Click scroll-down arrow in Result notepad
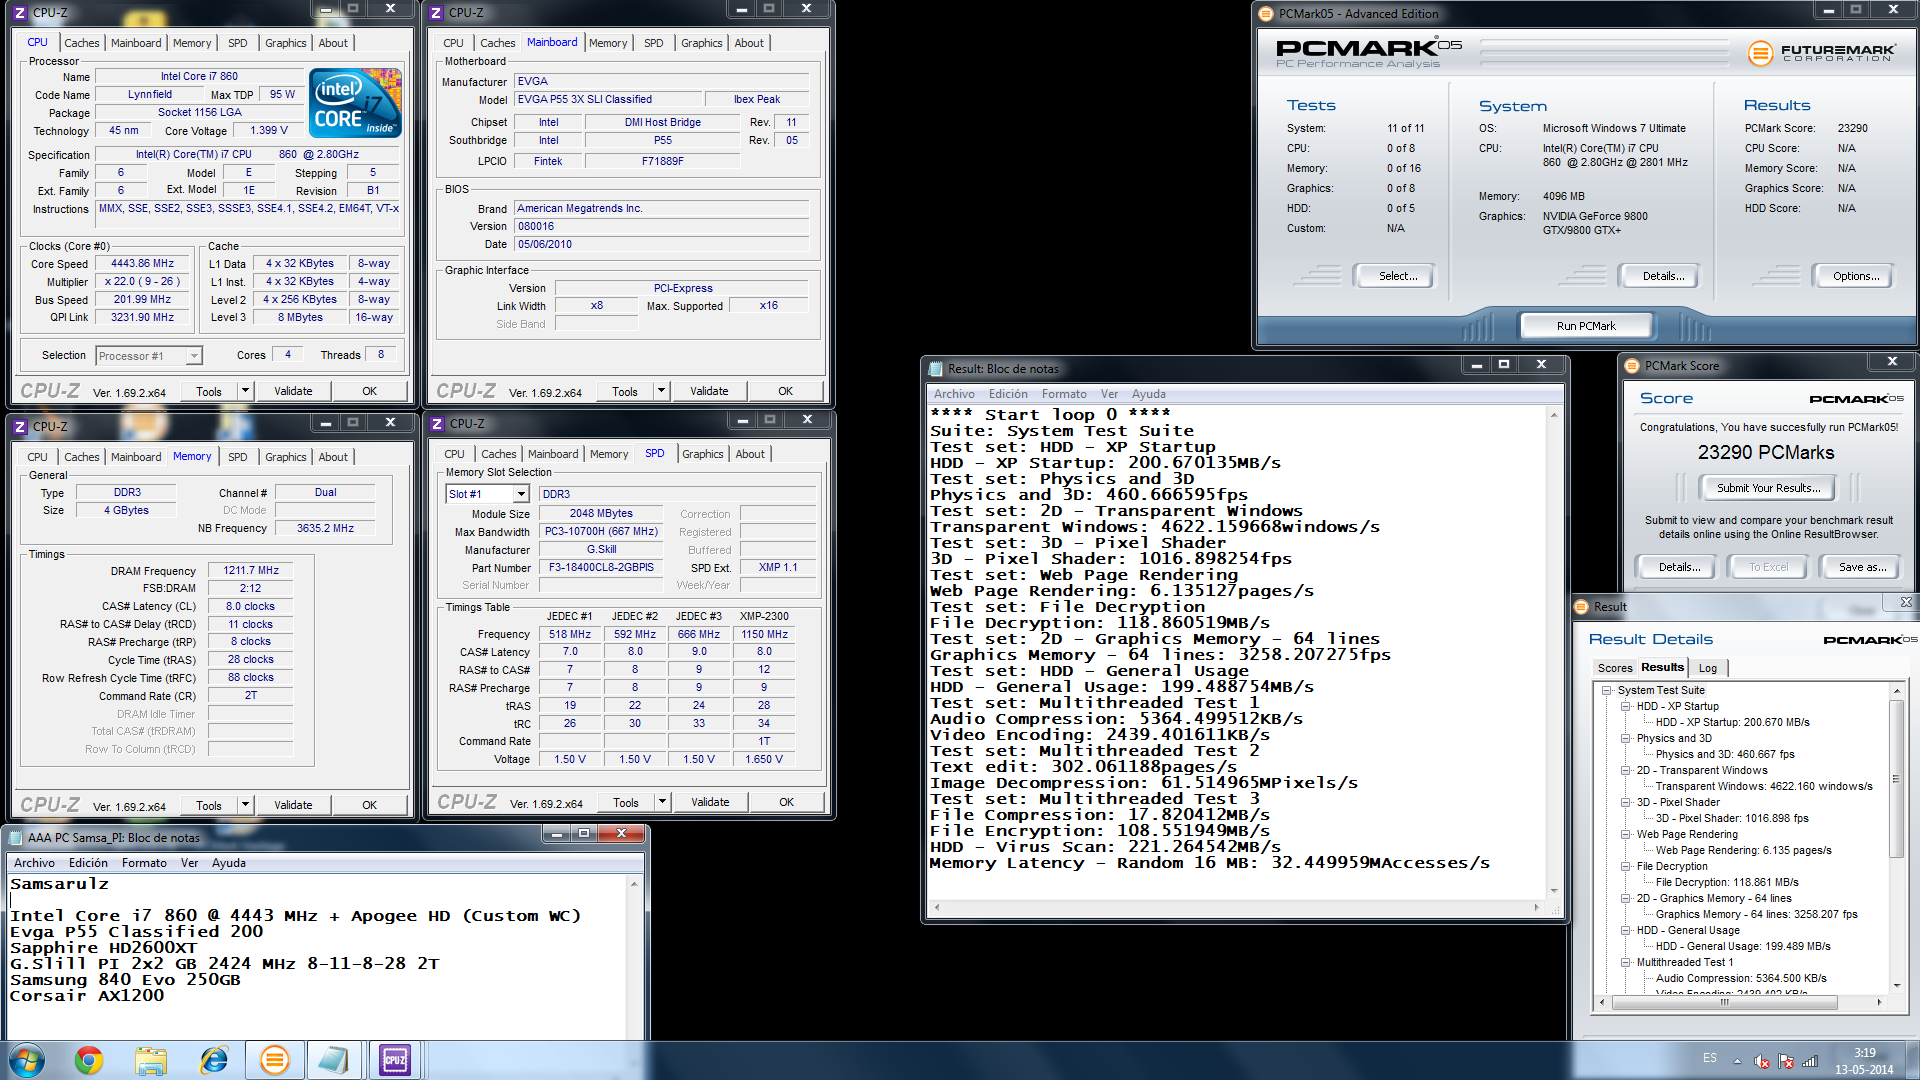 tap(1554, 890)
